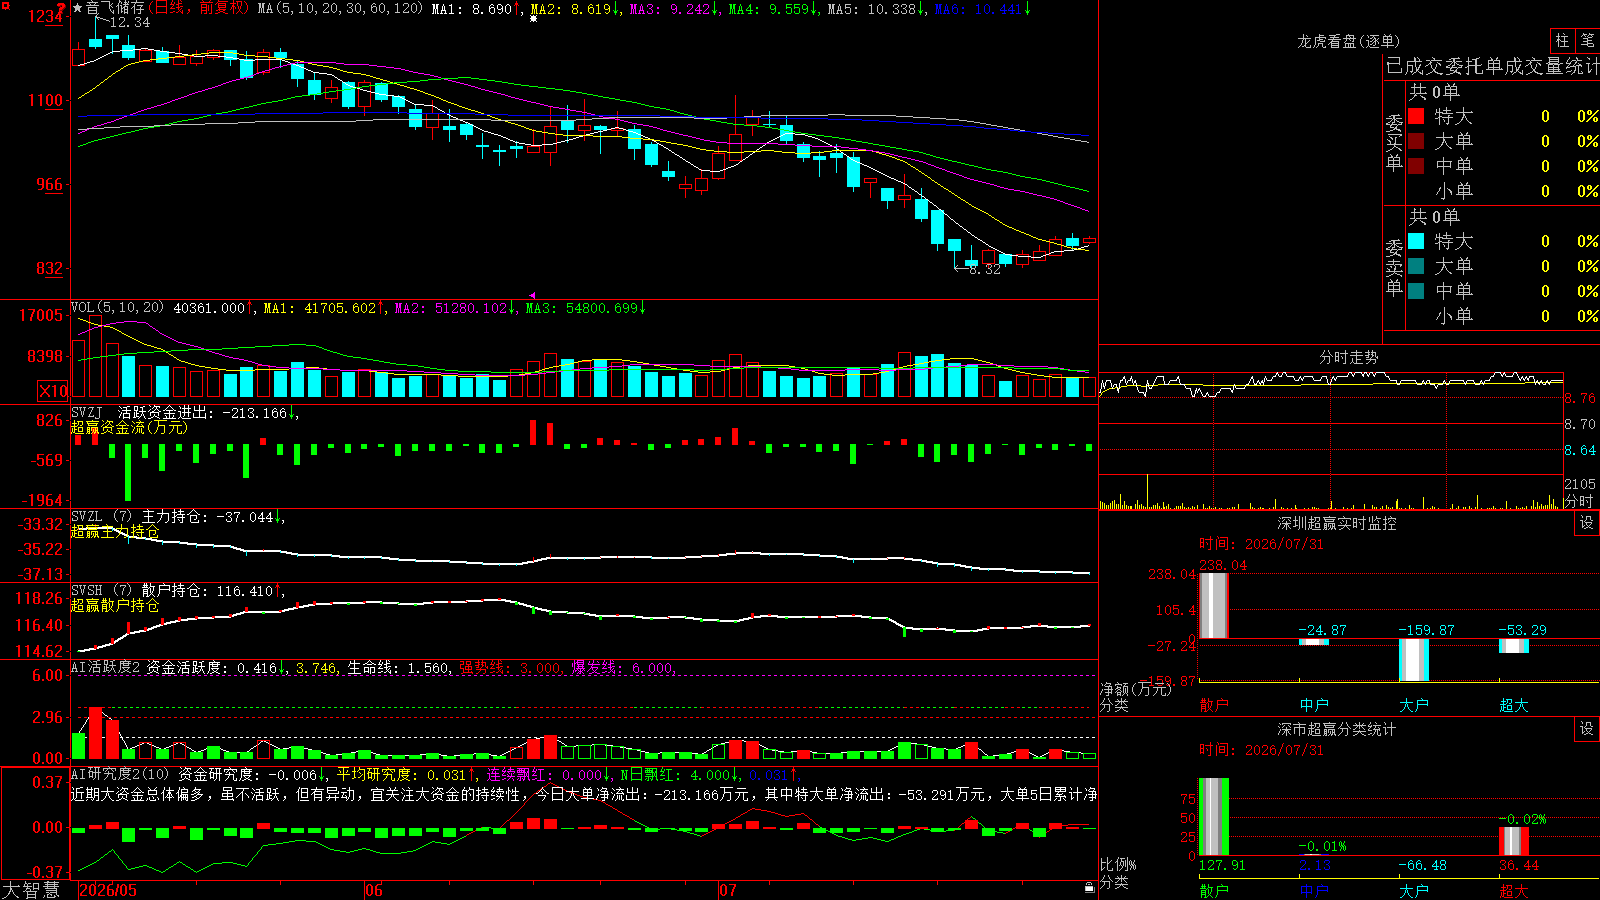Click the 8.32 low price annotation
This screenshot has width=1600, height=900.
coord(985,269)
